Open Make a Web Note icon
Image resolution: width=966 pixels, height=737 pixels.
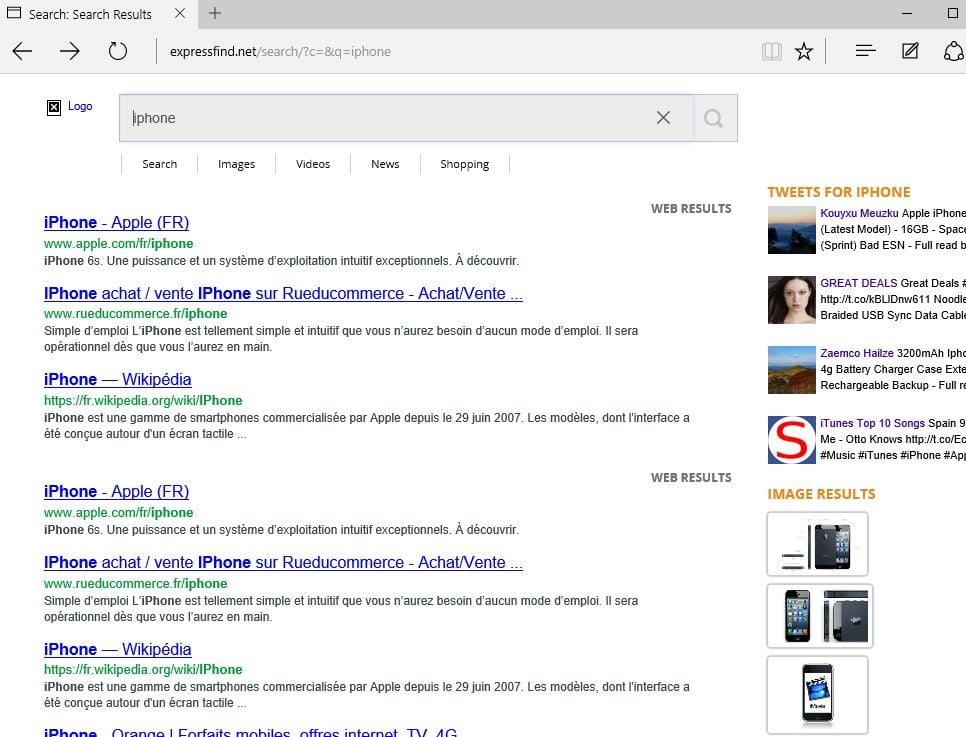pyautogui.click(x=910, y=51)
